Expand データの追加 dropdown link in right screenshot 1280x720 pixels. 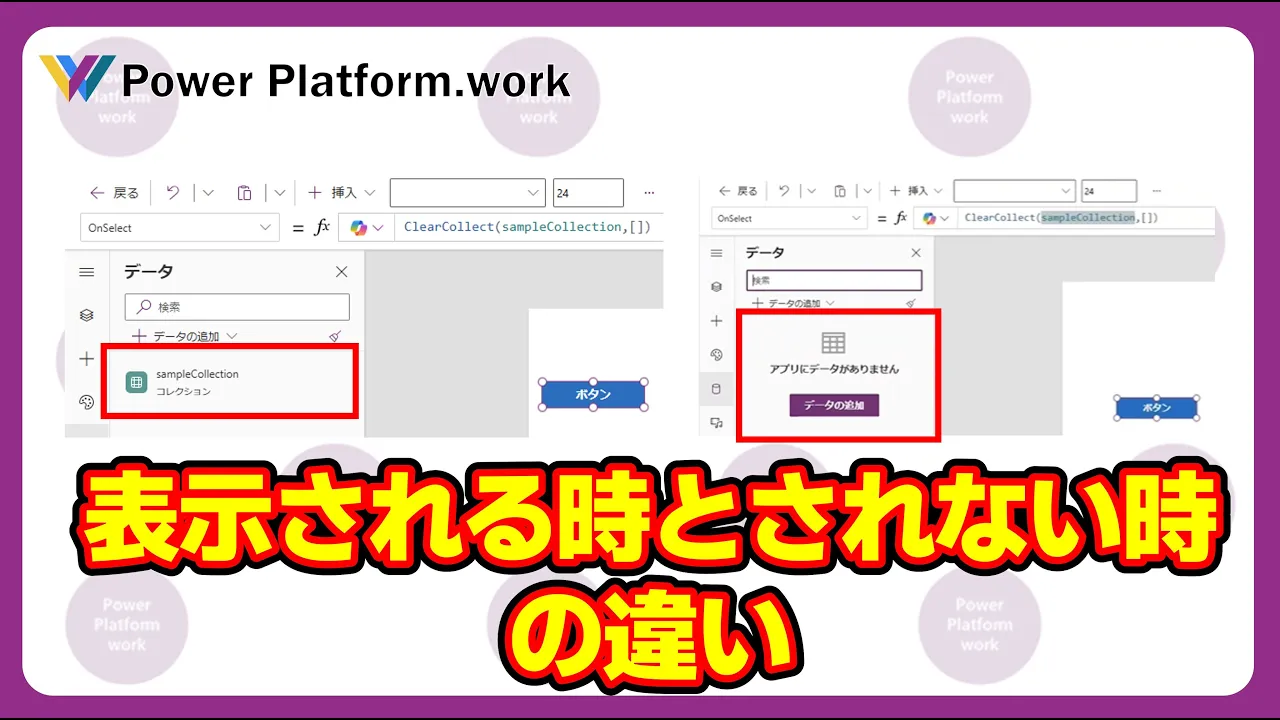coord(793,303)
